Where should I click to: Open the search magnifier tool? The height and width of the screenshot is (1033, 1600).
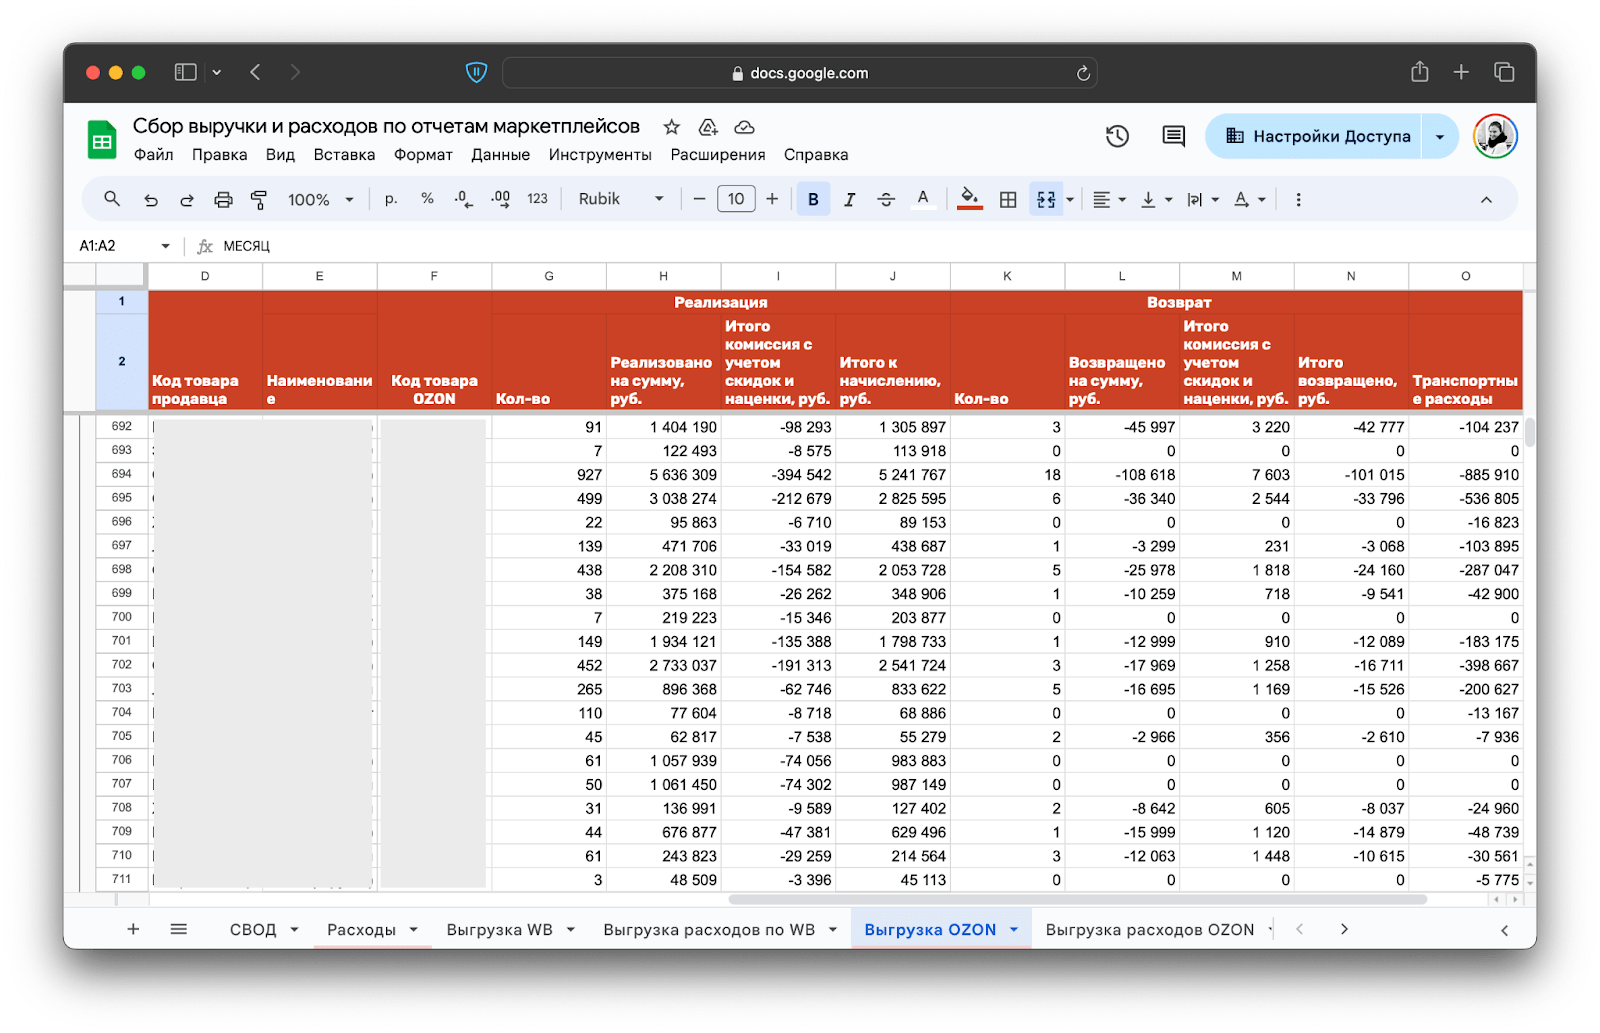[112, 199]
